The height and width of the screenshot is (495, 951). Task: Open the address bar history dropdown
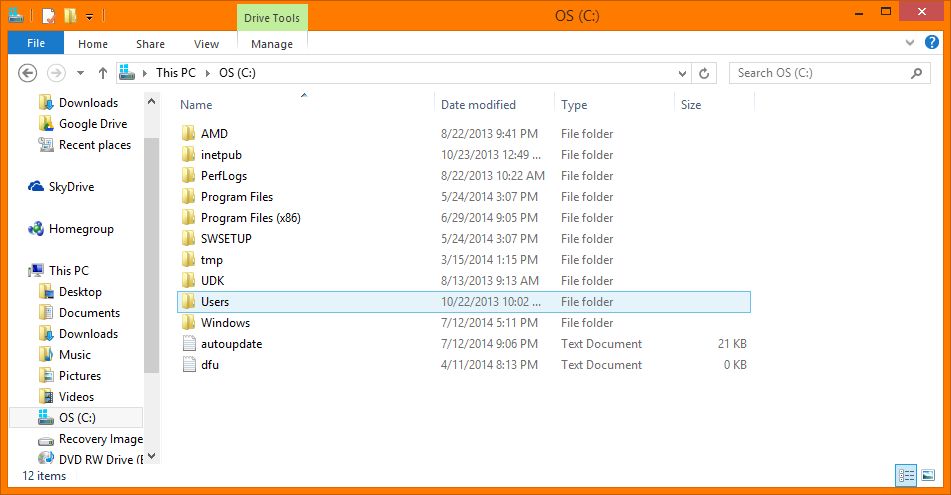[682, 73]
